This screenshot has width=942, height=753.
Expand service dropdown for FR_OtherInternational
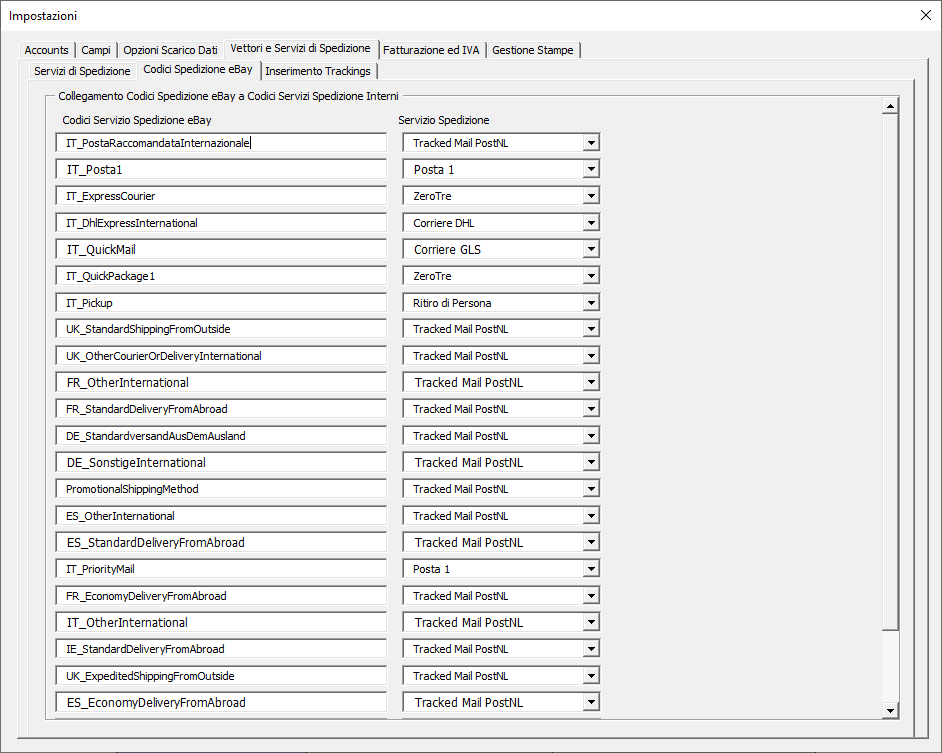click(591, 382)
